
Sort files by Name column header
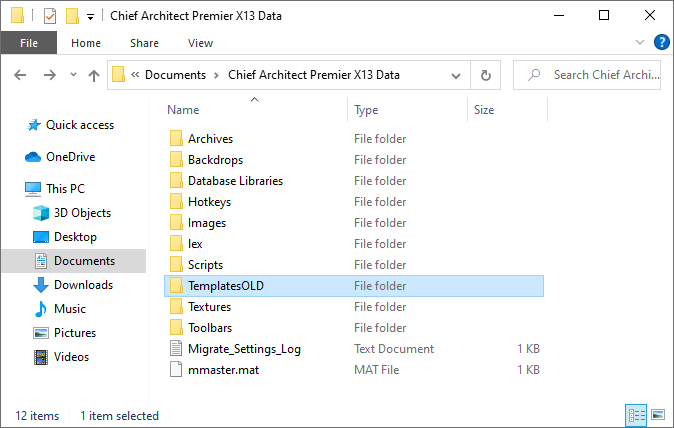tap(183, 110)
